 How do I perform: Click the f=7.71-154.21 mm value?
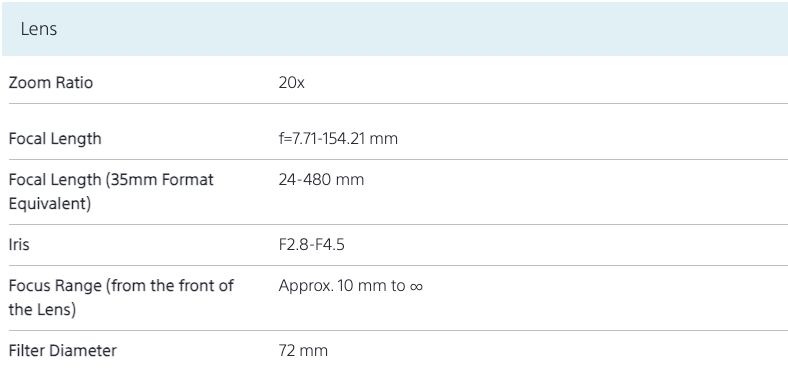coord(338,139)
